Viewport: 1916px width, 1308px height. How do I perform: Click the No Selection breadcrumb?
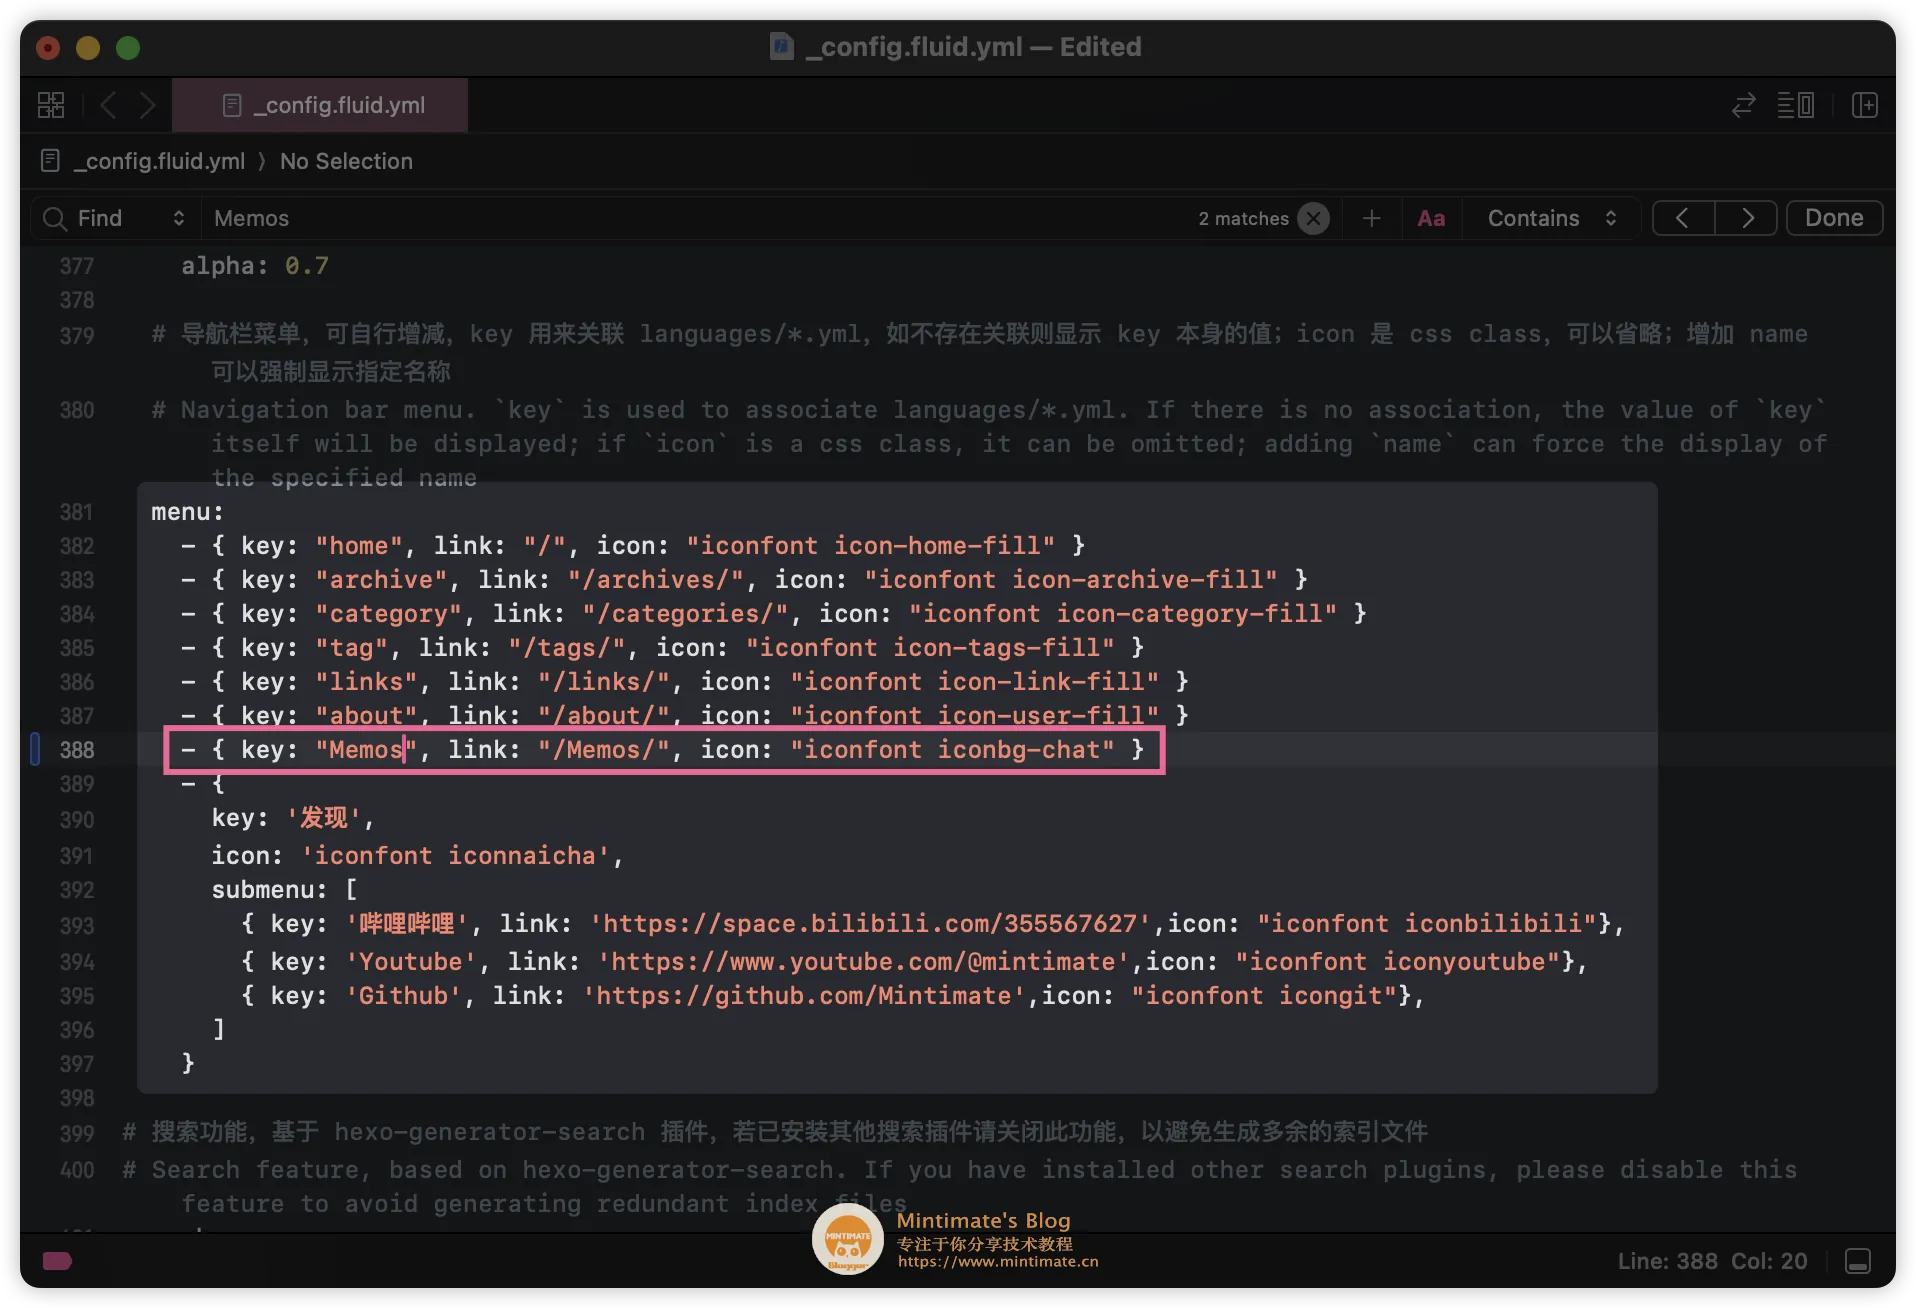click(x=346, y=161)
